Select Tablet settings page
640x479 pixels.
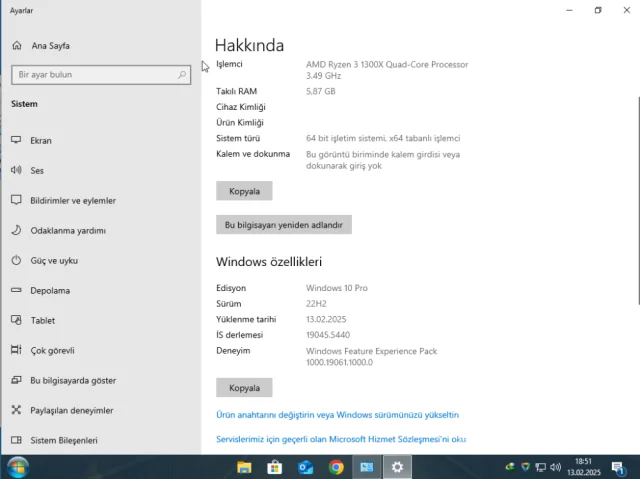[x=42, y=321]
